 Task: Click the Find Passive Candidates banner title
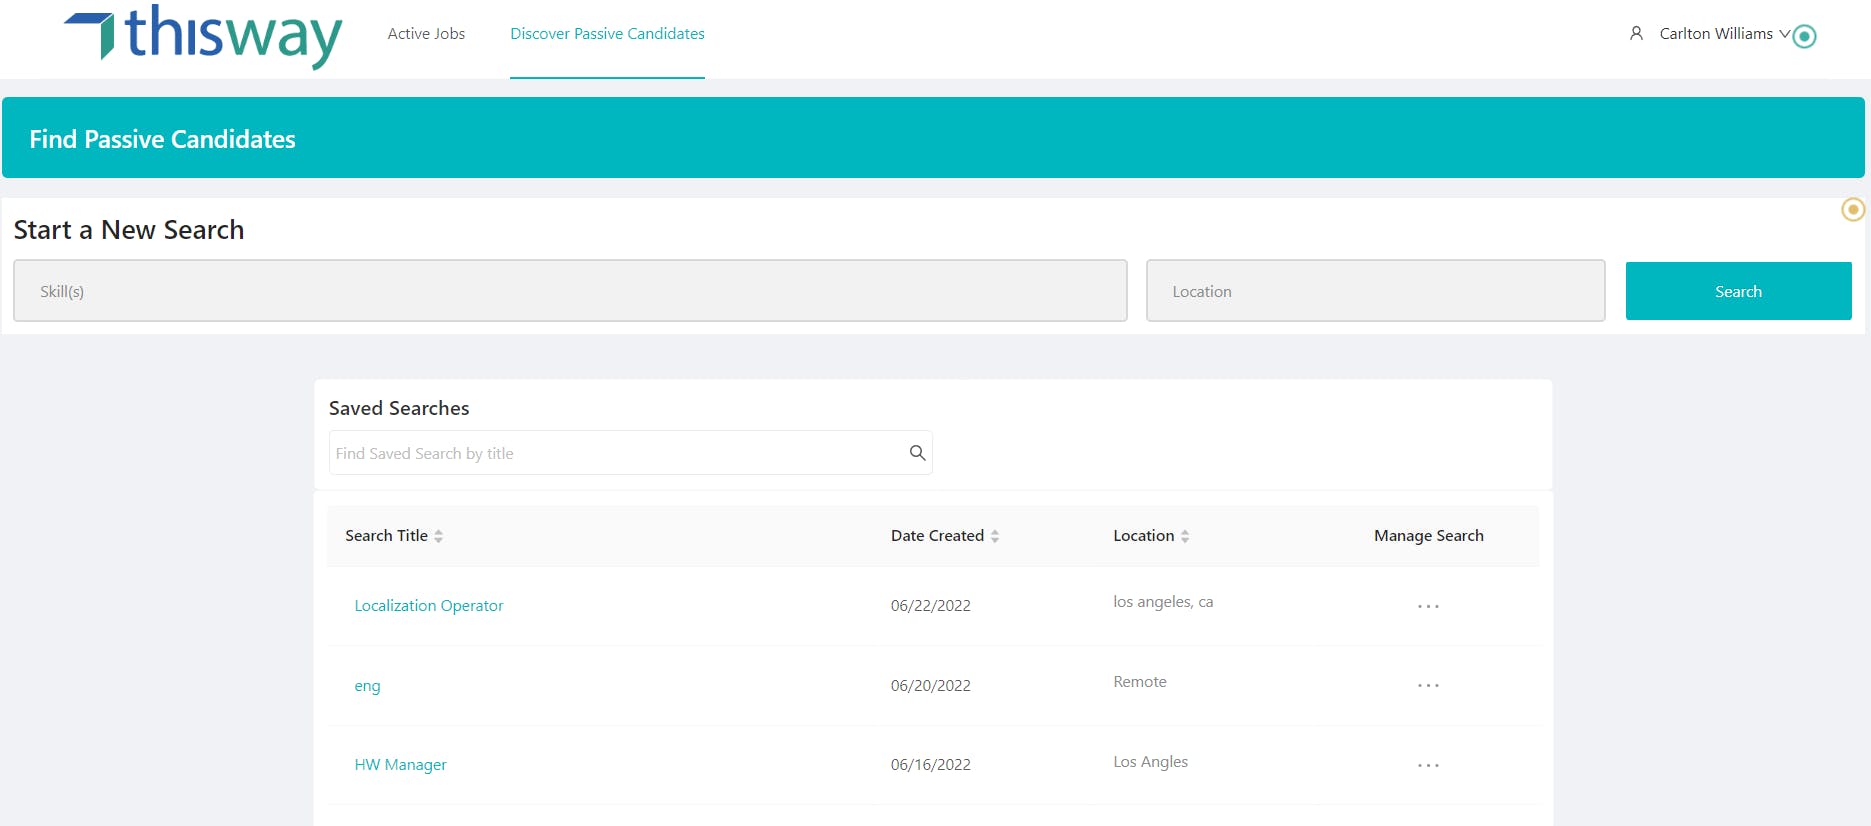click(x=162, y=139)
